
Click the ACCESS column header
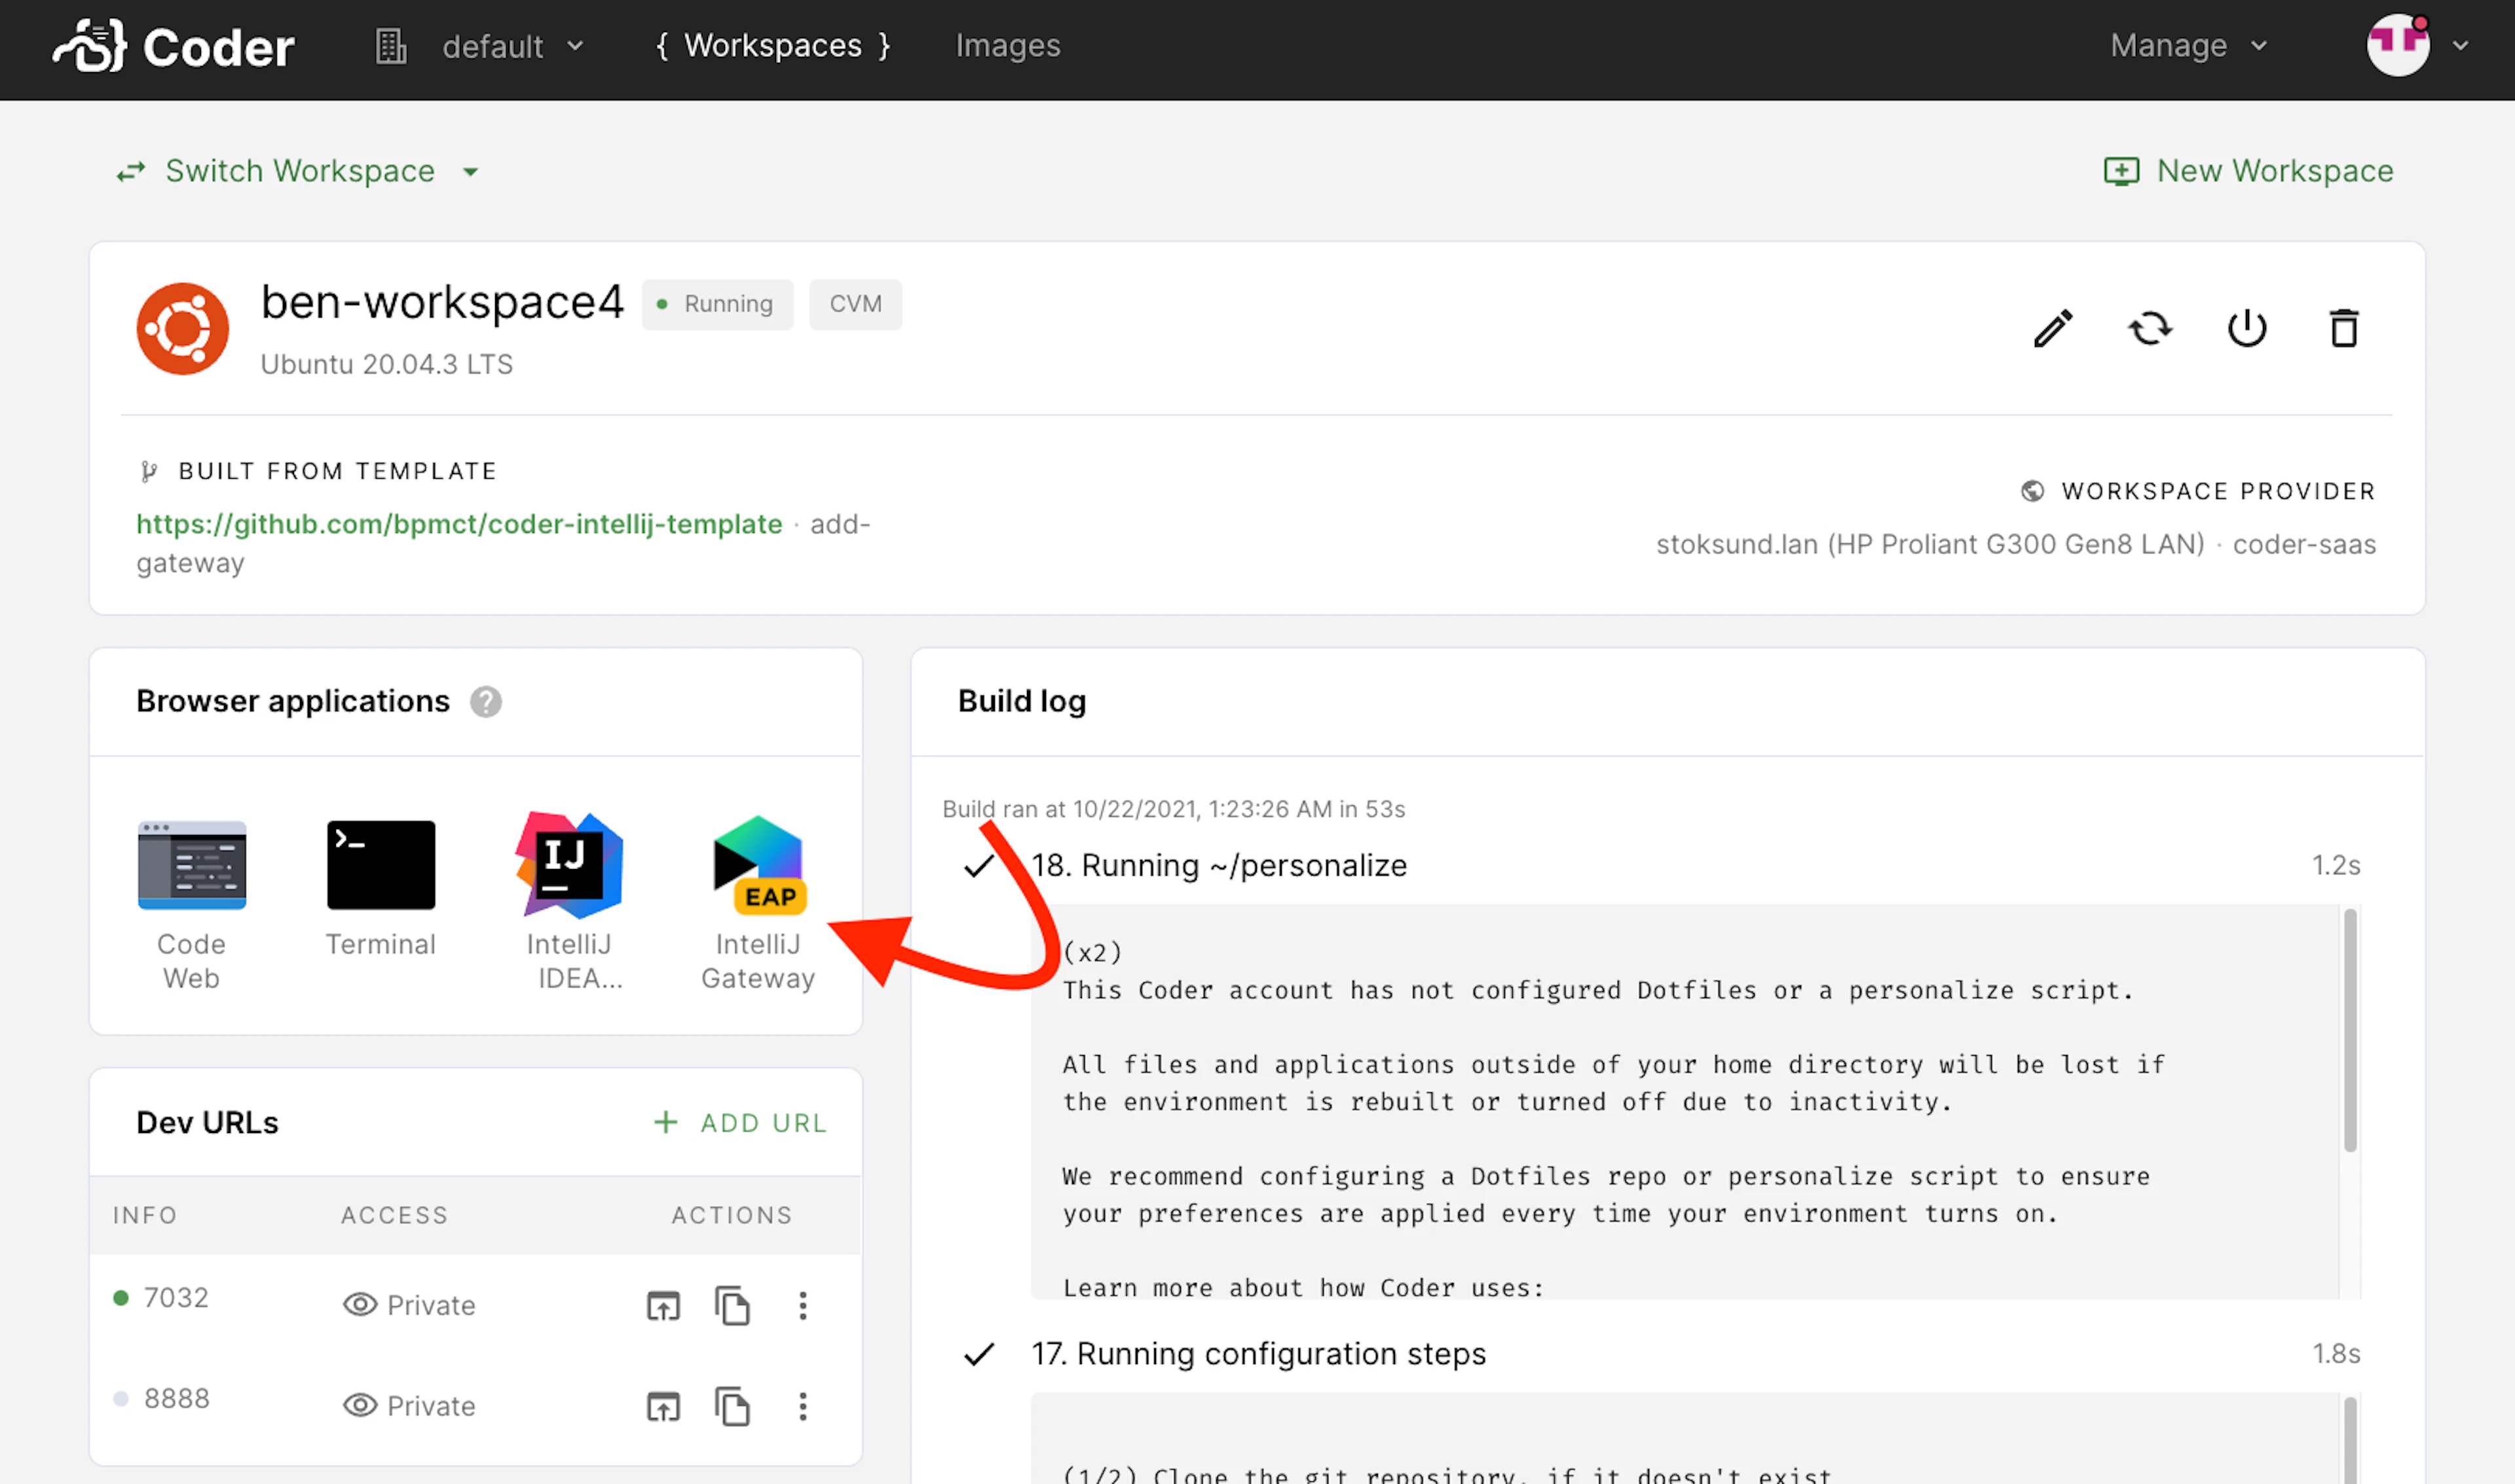[x=394, y=1215]
